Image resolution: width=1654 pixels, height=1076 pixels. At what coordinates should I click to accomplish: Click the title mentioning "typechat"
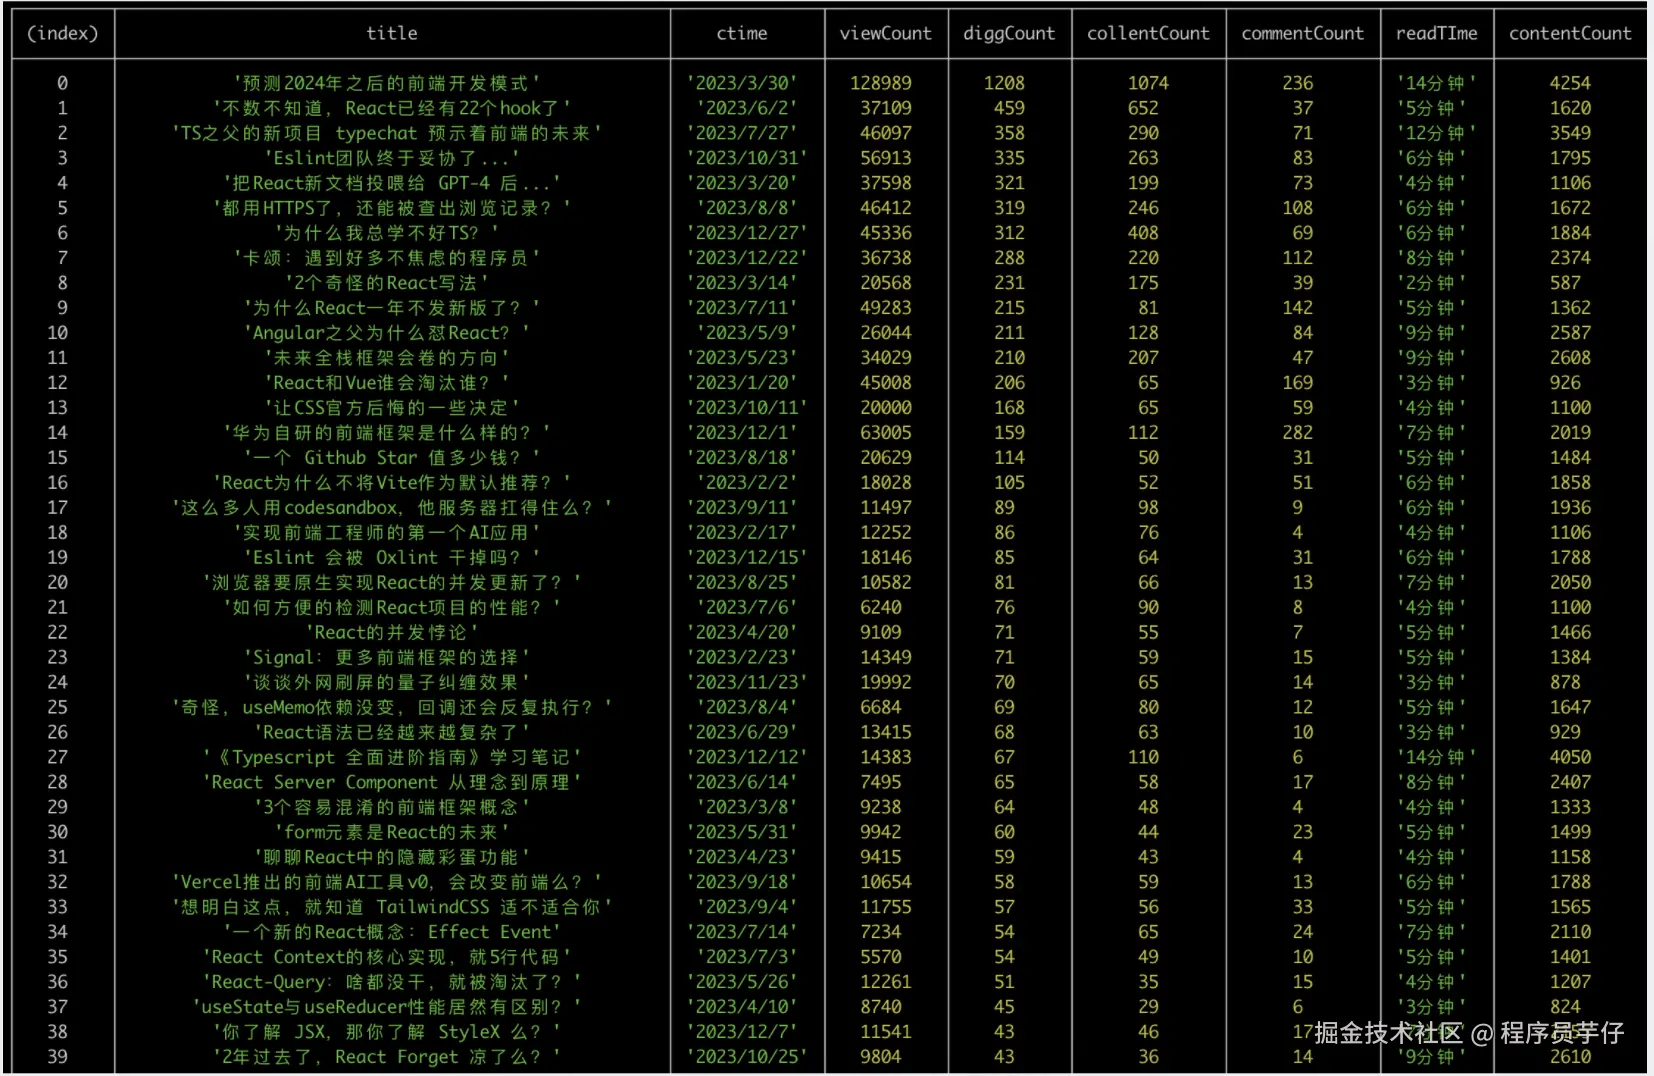point(387,133)
